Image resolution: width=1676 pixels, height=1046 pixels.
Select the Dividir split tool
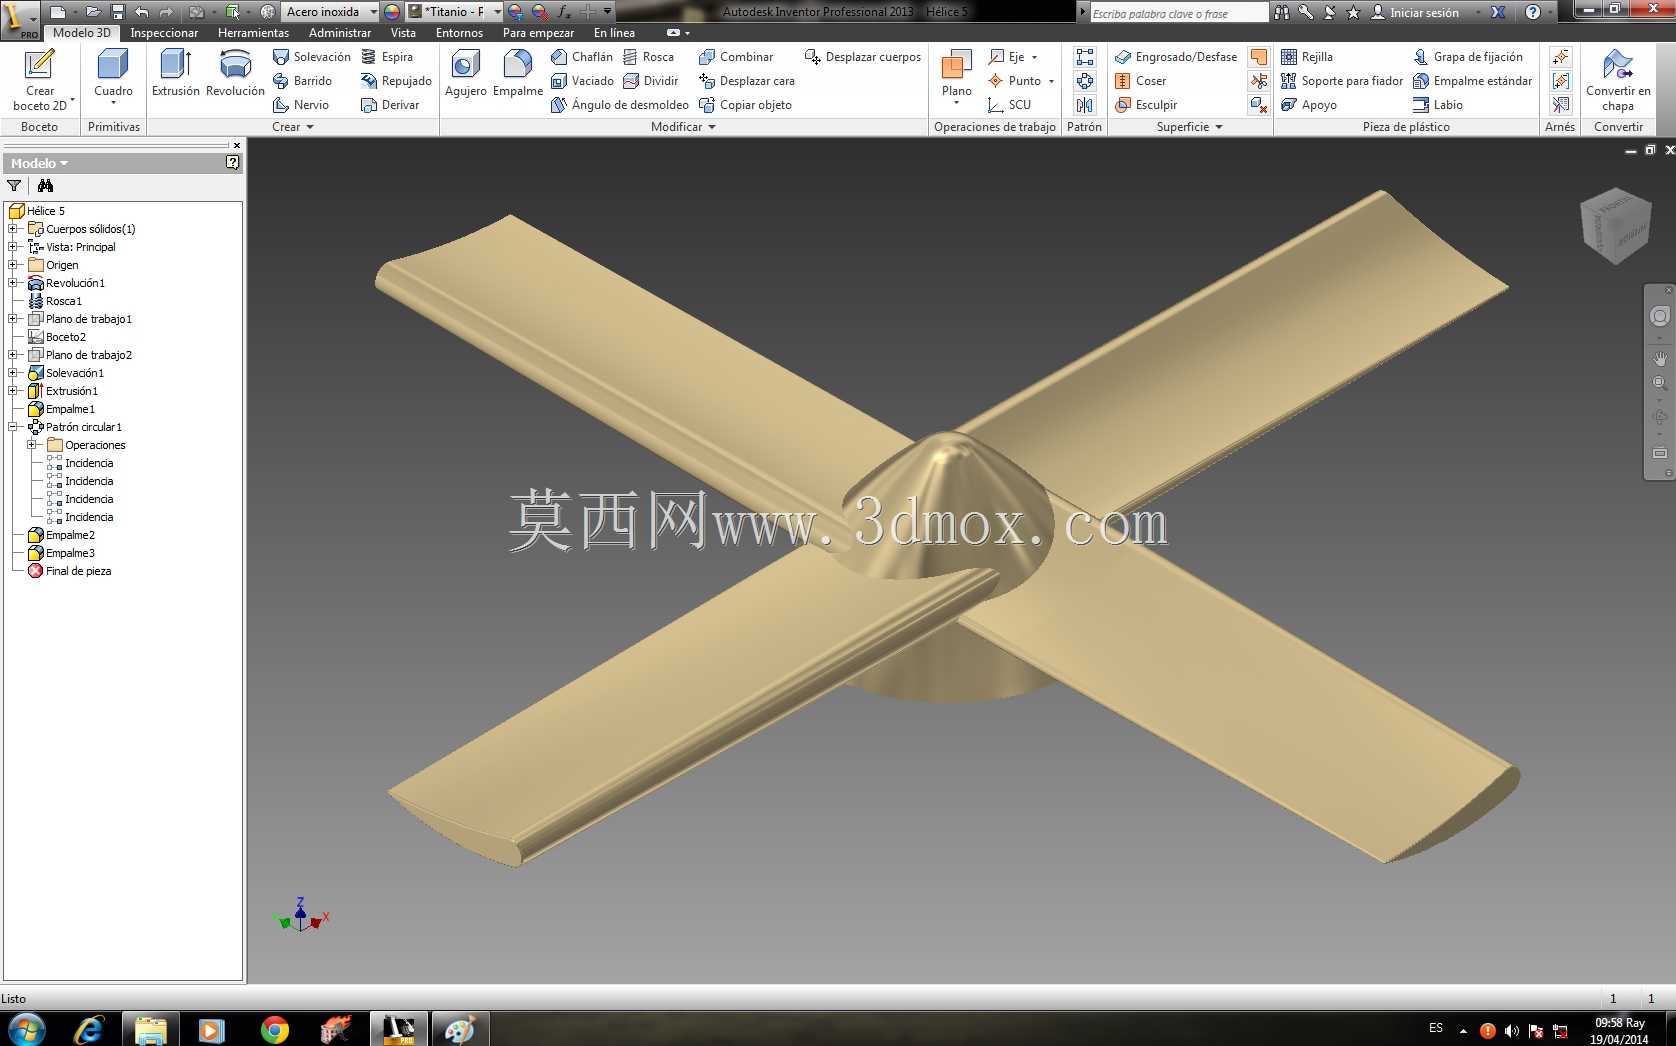point(650,81)
